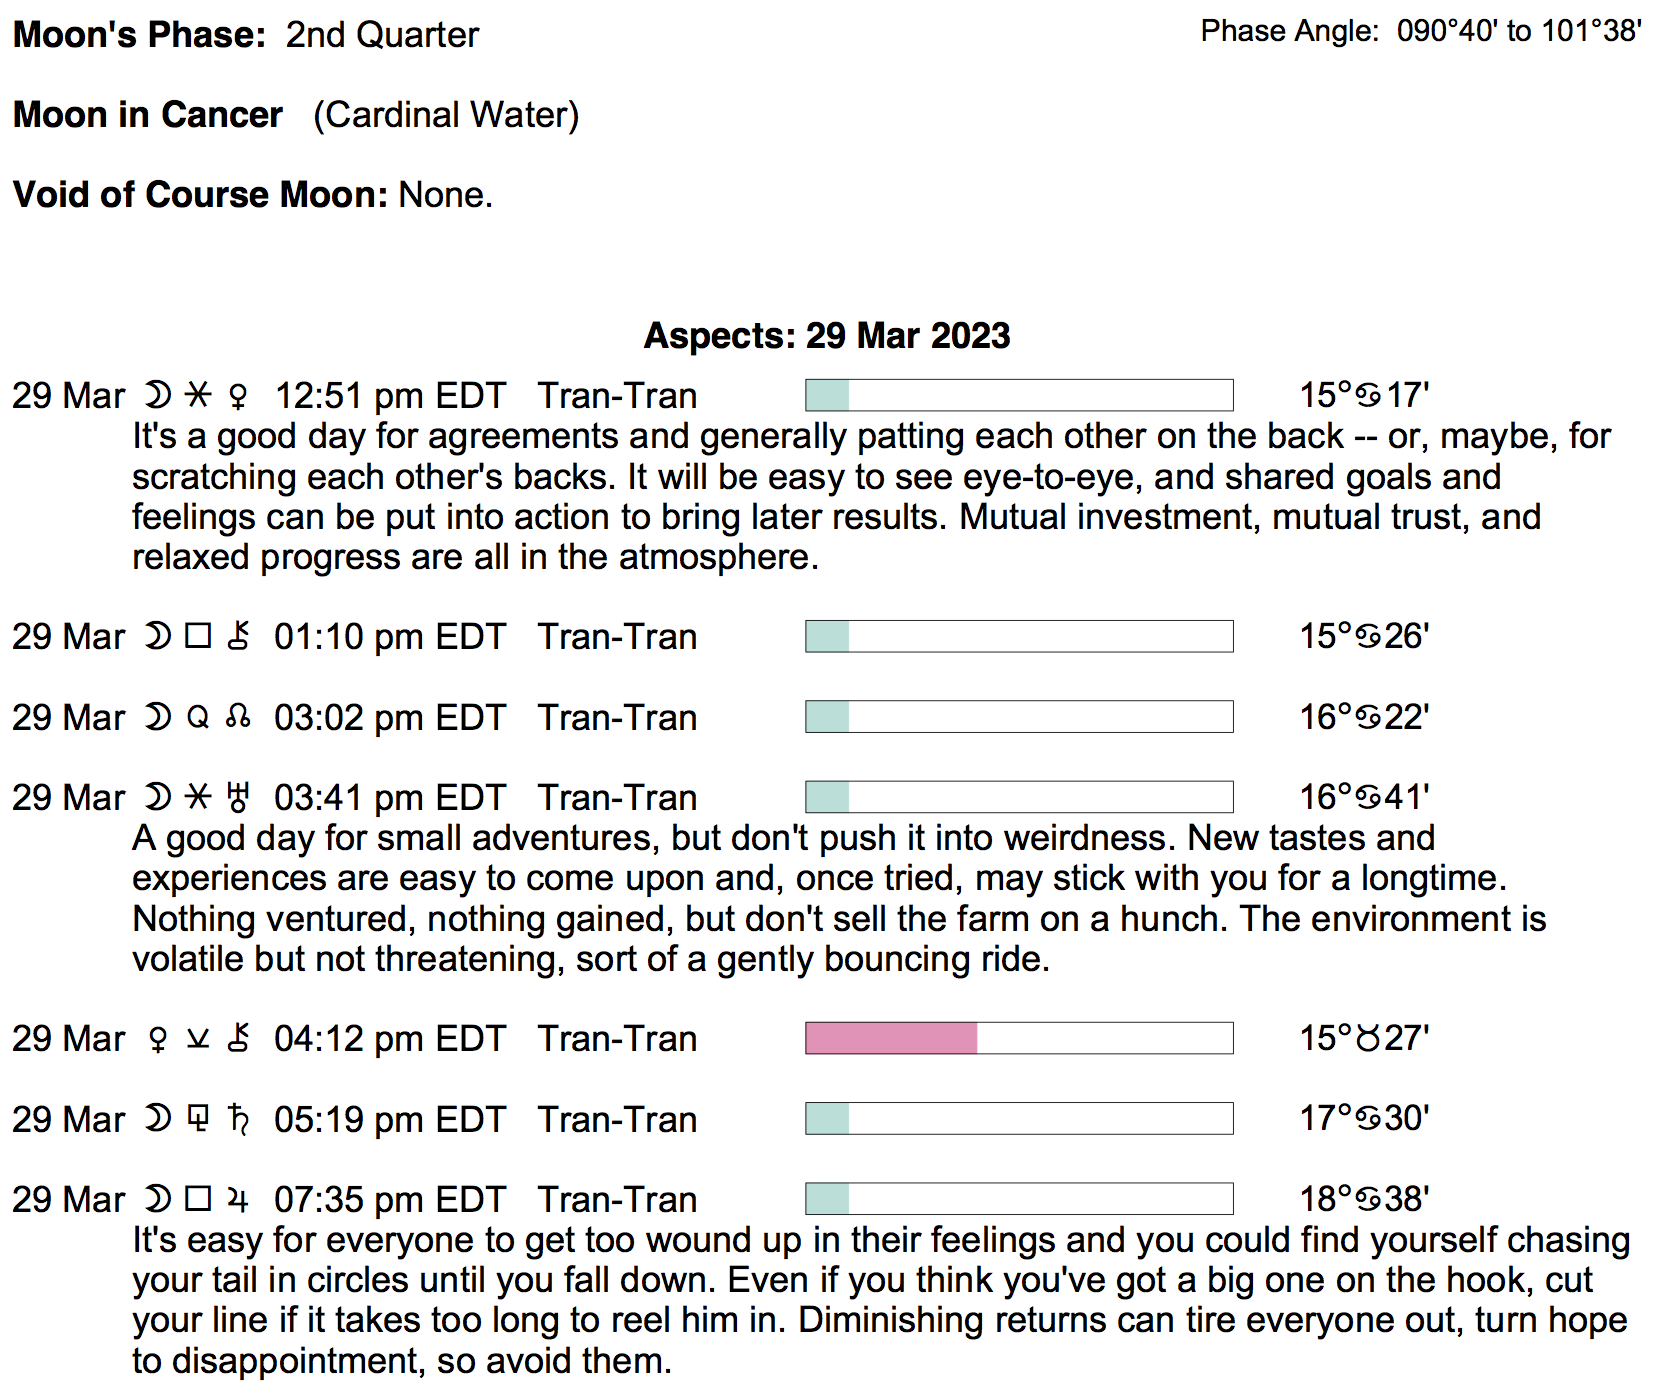Click the Venus glyph in the 12:51 pm aspect

coord(238,397)
